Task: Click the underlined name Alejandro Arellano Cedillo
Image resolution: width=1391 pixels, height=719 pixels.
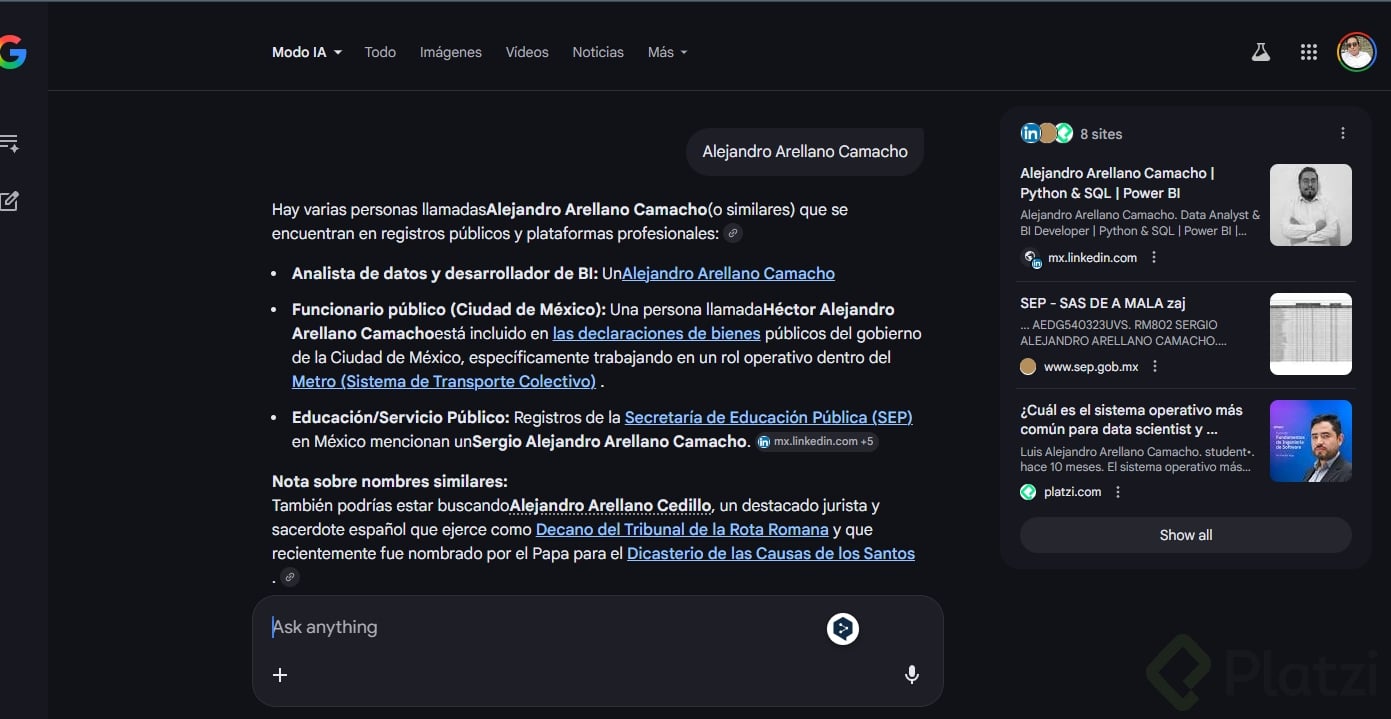Action: click(x=611, y=505)
